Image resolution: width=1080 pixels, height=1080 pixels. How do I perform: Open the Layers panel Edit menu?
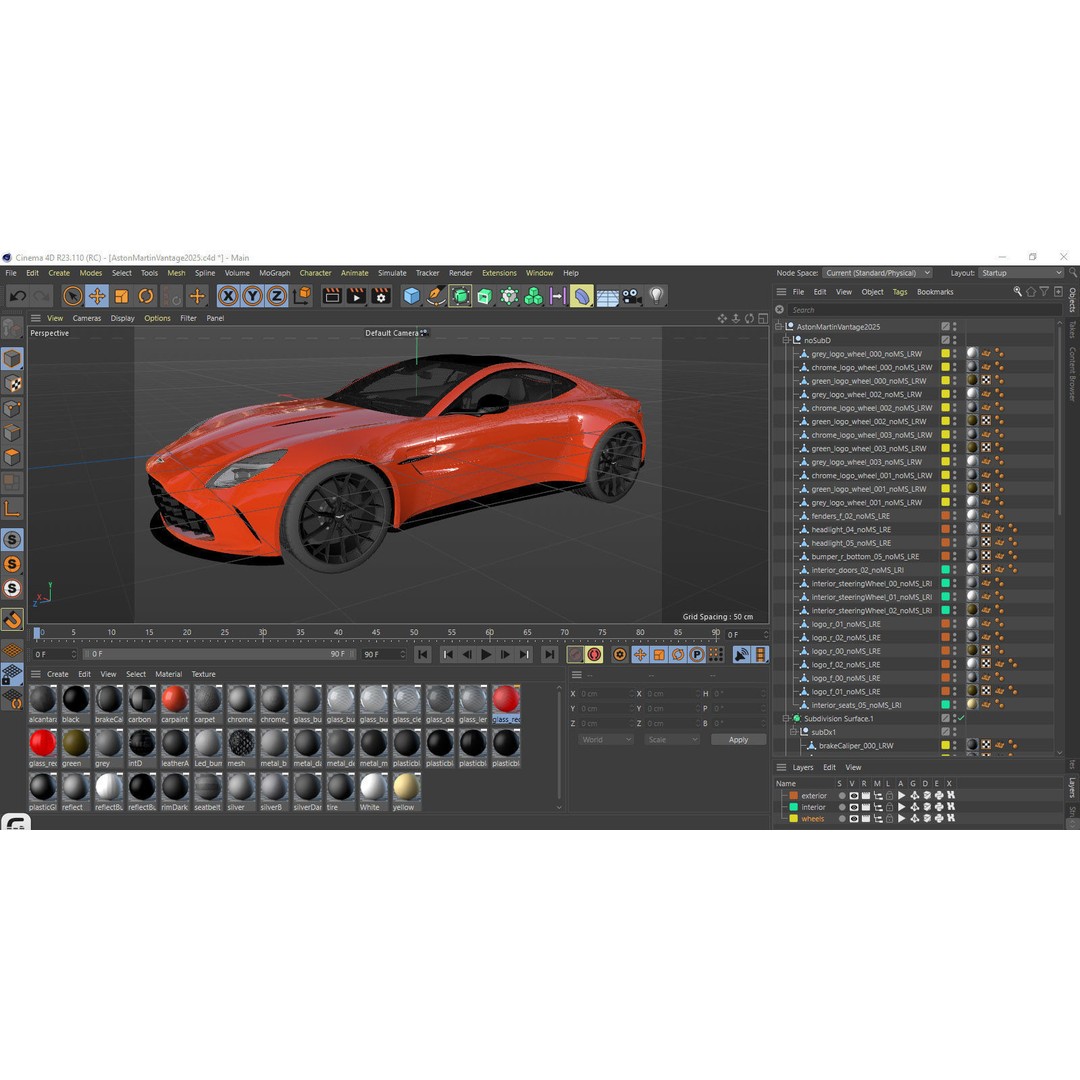tap(829, 767)
